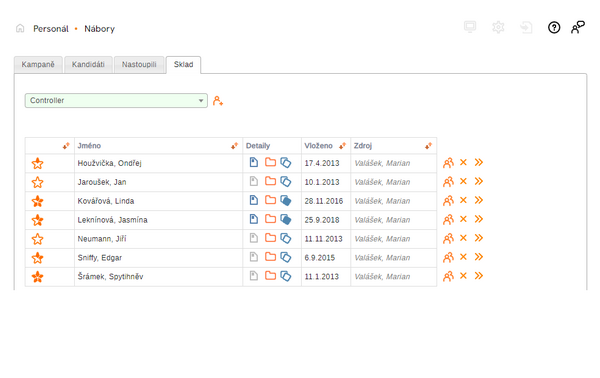The height and width of the screenshot is (378, 600).
Task: Toggle the favorite star for Neumann, Jiří
Action: [38, 239]
